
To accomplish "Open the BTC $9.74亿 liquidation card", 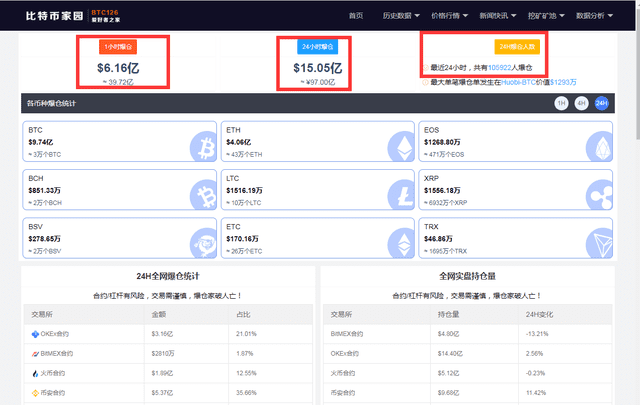I will pyautogui.click(x=120, y=141).
